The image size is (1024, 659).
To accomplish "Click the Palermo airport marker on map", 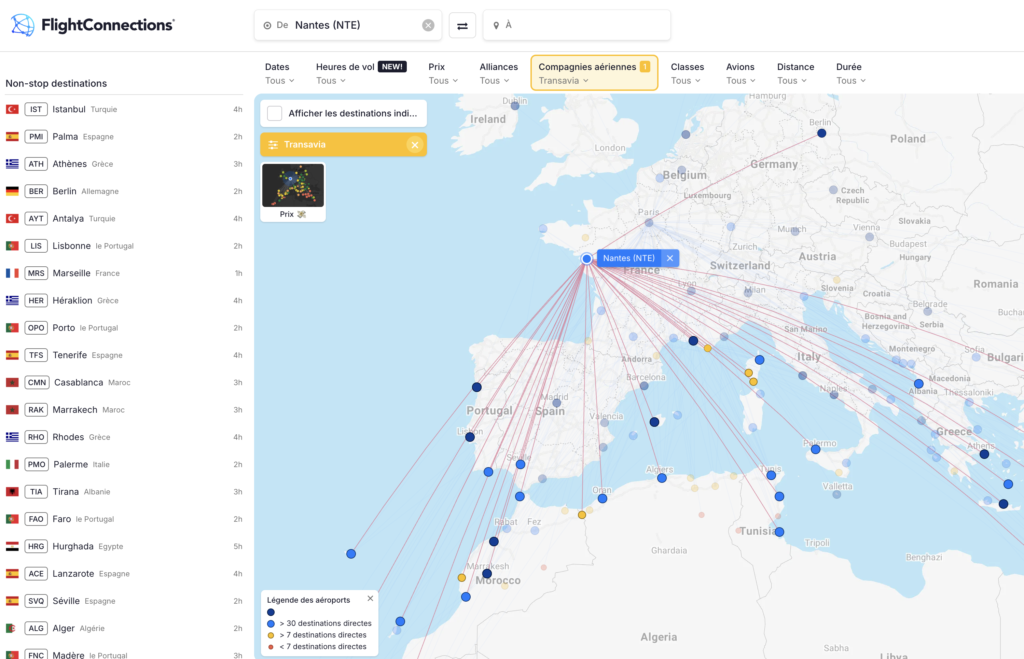I will pyautogui.click(x=816, y=449).
